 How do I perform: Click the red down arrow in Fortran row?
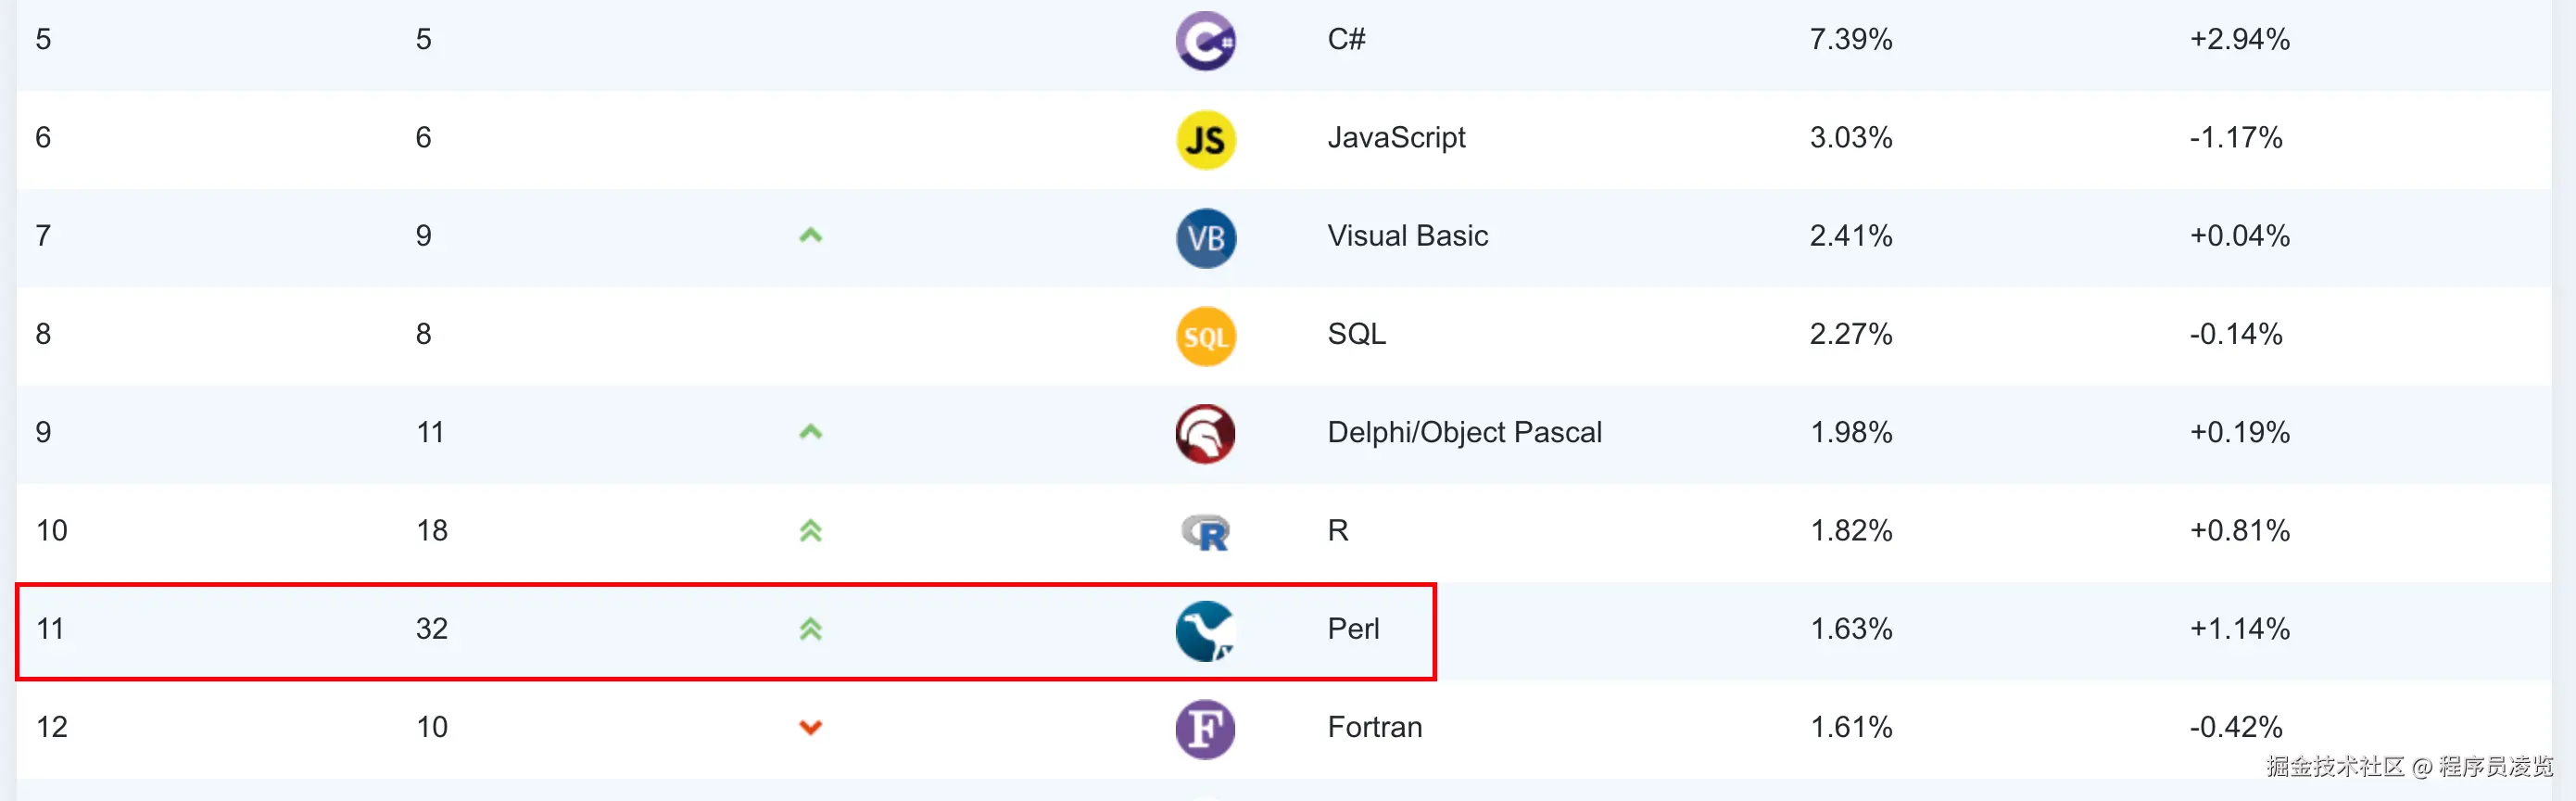[x=810, y=727]
